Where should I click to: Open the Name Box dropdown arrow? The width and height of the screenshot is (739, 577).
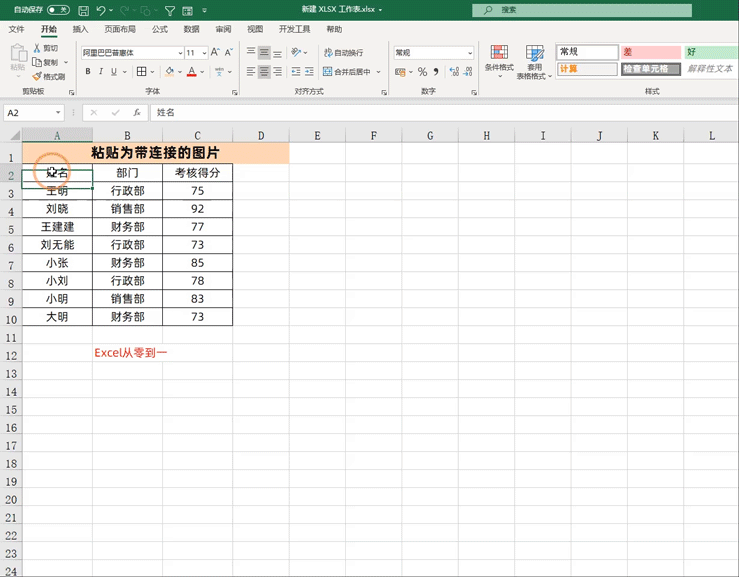click(58, 113)
